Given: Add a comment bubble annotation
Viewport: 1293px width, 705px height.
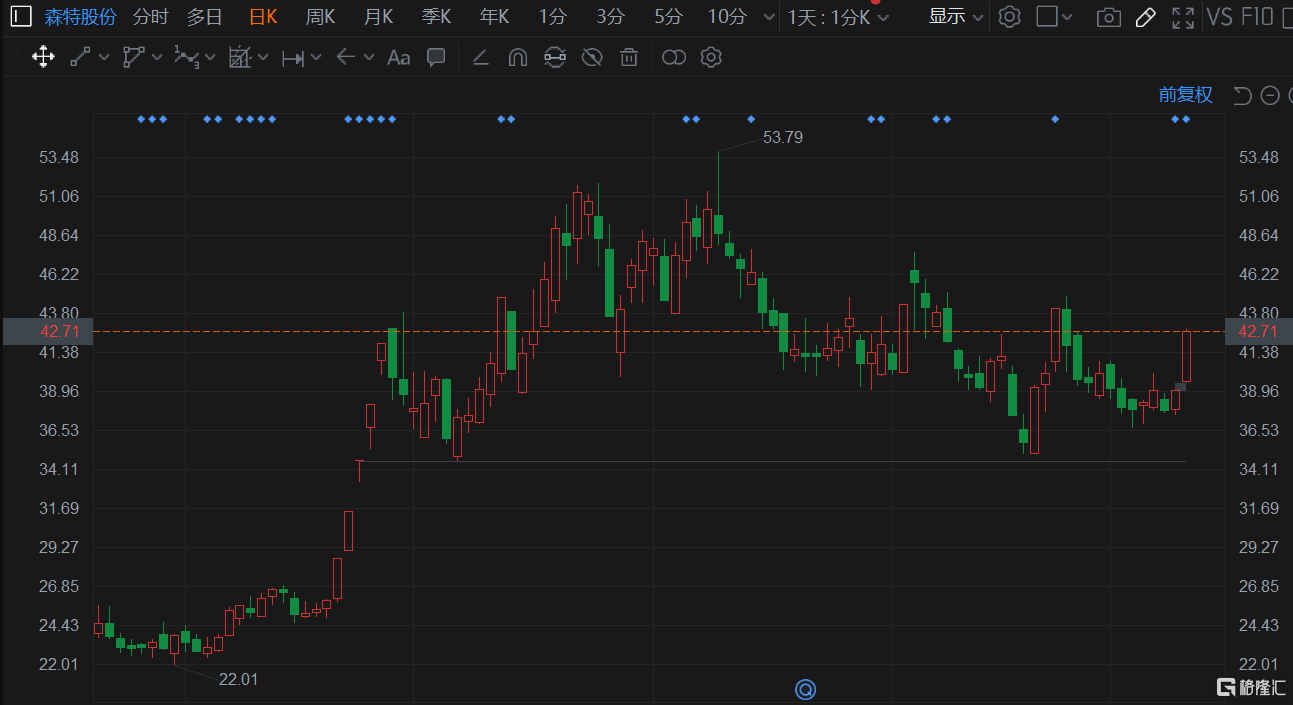Looking at the screenshot, I should click(x=436, y=57).
